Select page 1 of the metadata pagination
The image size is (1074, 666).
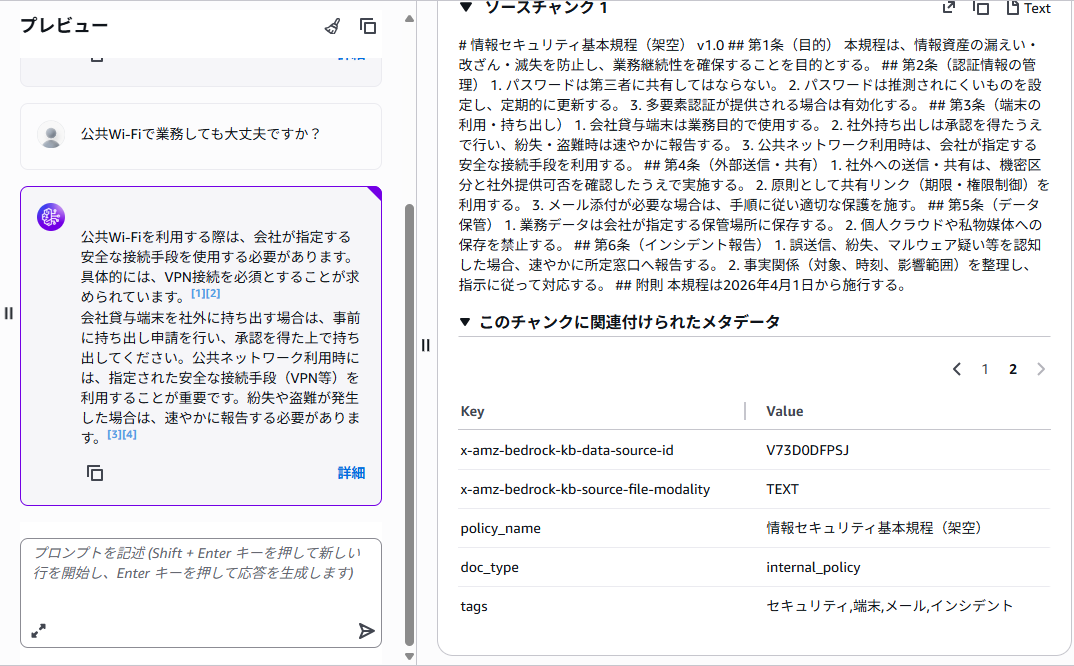click(985, 369)
